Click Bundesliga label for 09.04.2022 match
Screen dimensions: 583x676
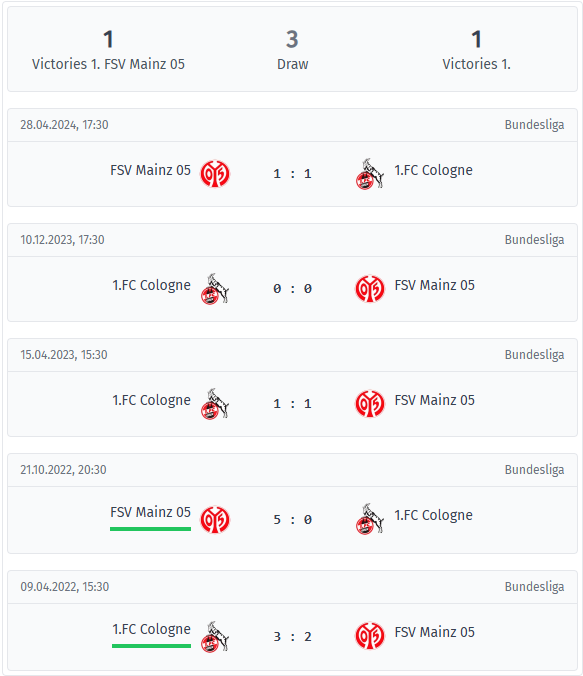point(534,587)
